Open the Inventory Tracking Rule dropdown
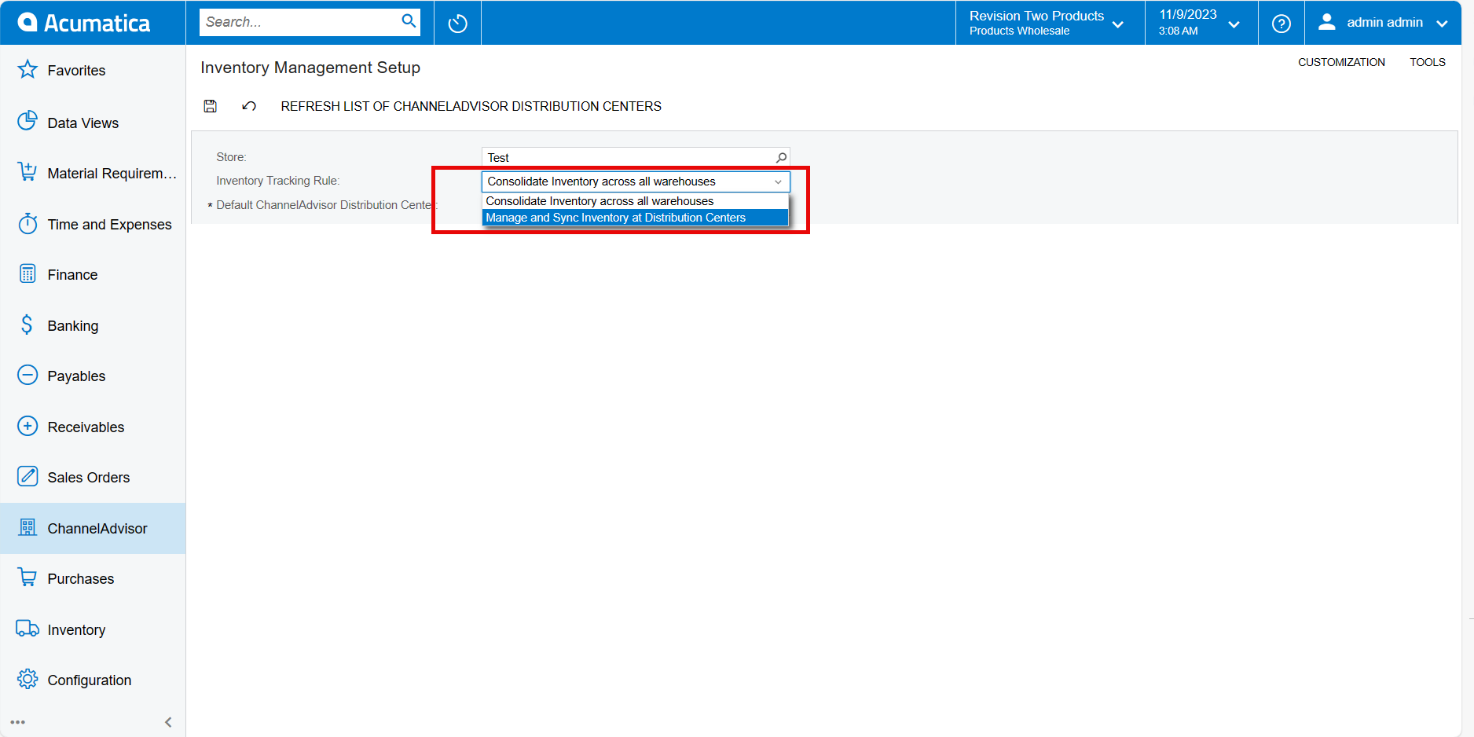Viewport: 1474px width, 737px height. (x=778, y=181)
